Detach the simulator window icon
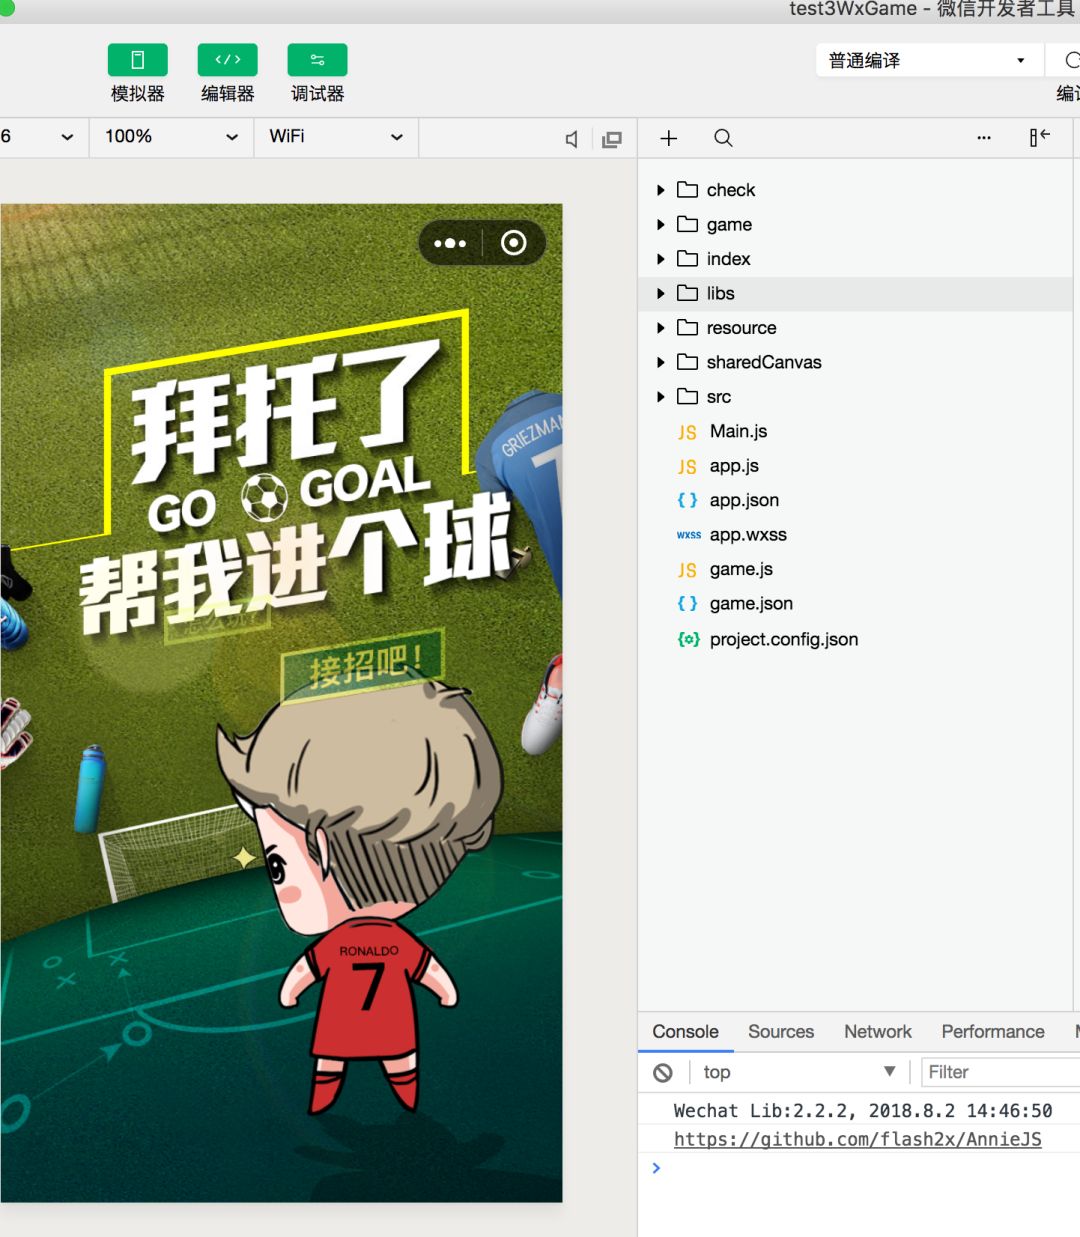1080x1237 pixels. [612, 139]
